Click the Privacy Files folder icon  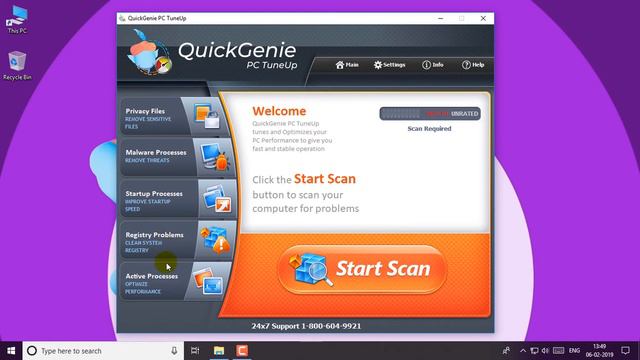(207, 116)
